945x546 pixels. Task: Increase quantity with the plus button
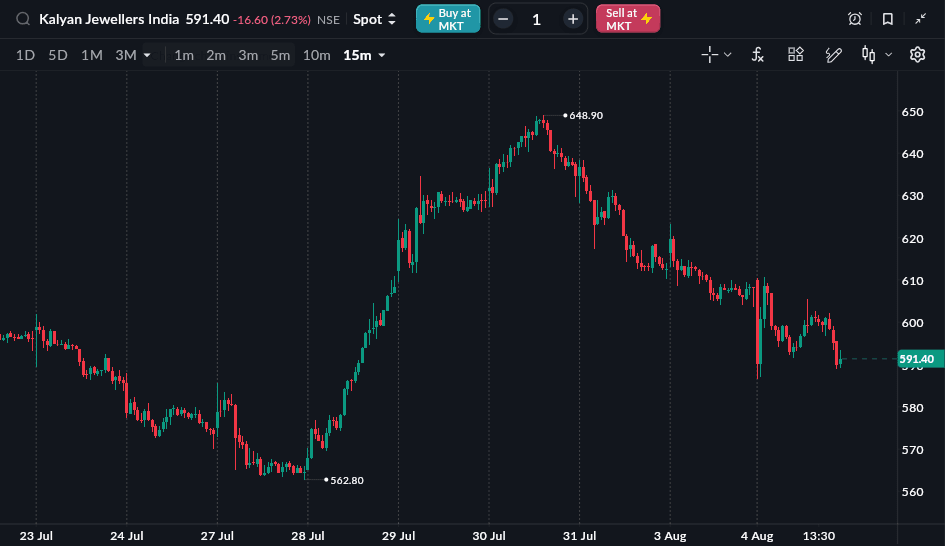[x=573, y=19]
